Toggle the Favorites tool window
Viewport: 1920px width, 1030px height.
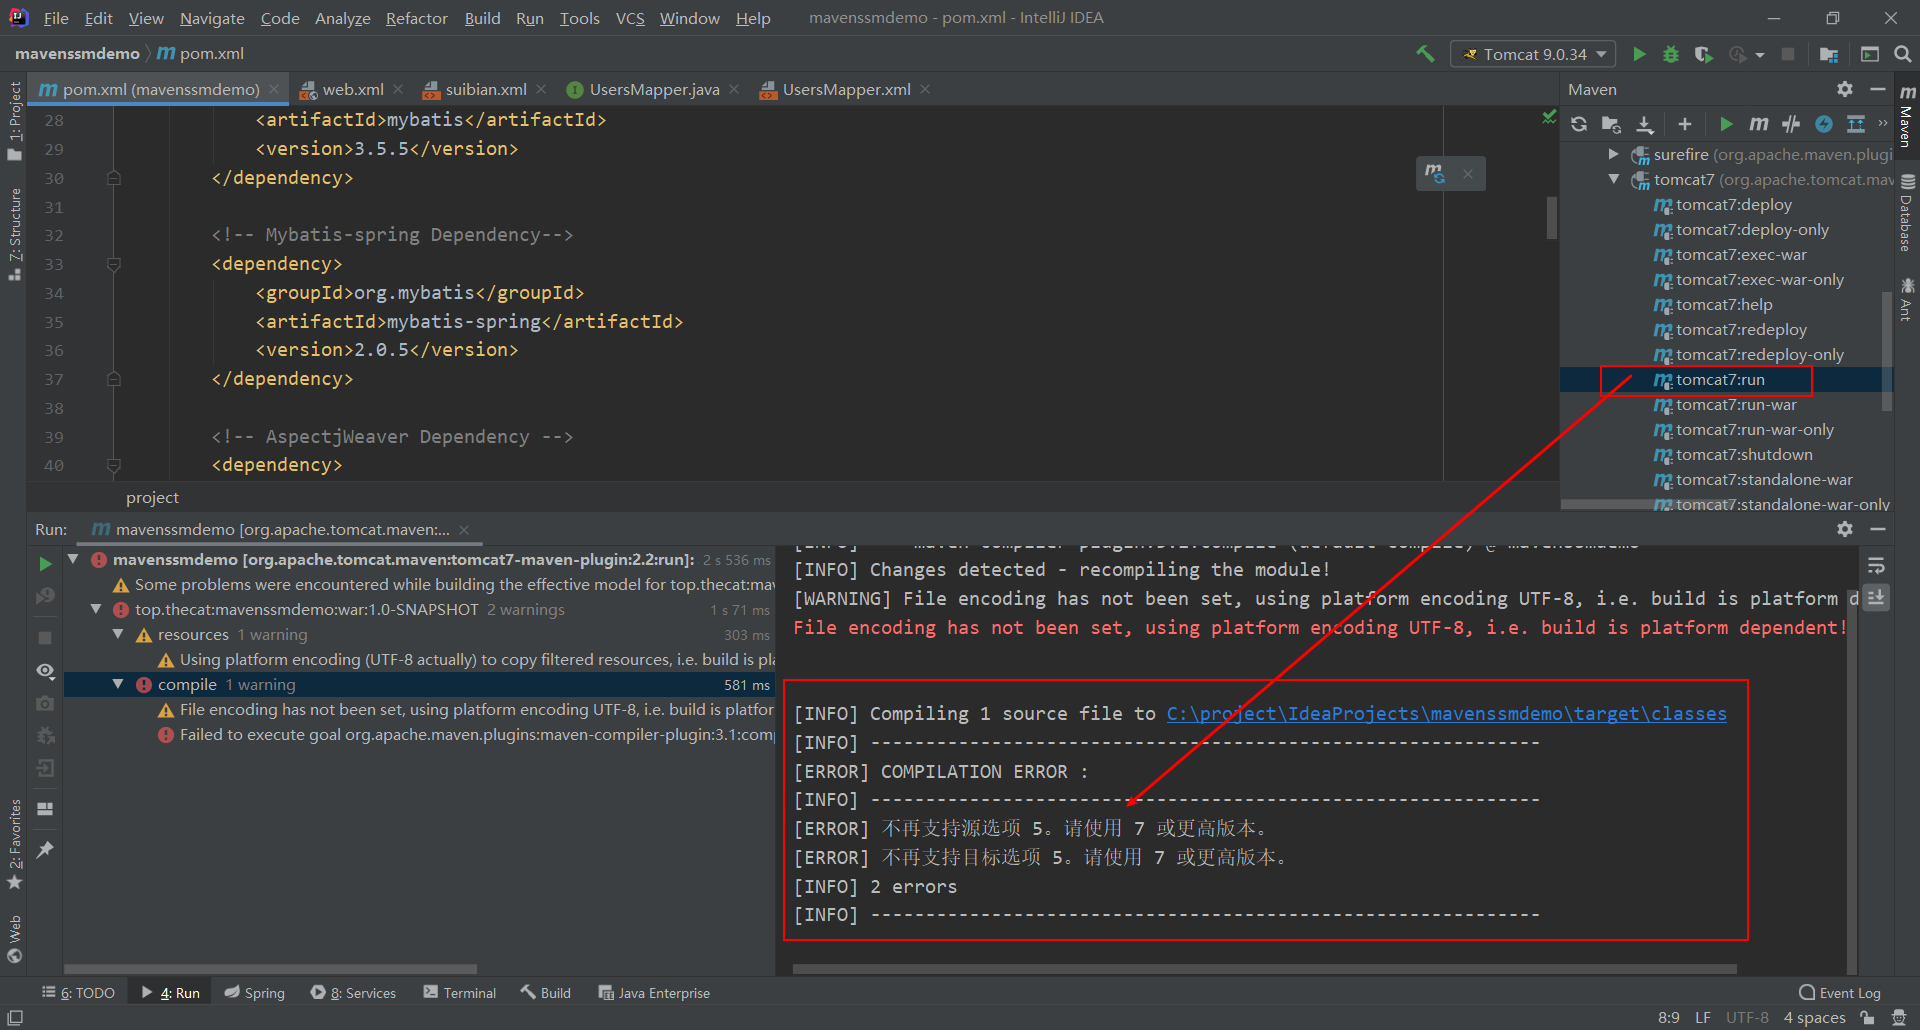(14, 844)
